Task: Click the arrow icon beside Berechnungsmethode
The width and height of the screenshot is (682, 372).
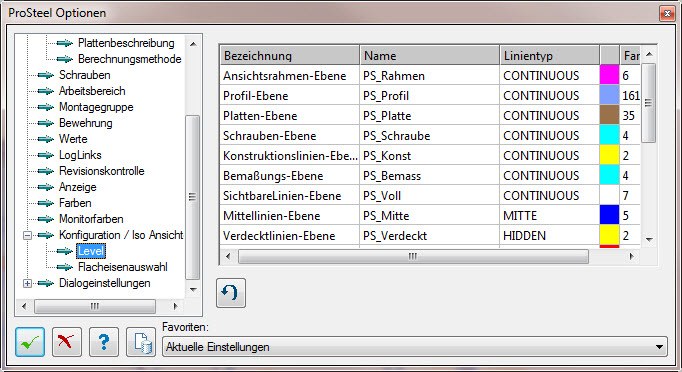Action: (x=65, y=59)
